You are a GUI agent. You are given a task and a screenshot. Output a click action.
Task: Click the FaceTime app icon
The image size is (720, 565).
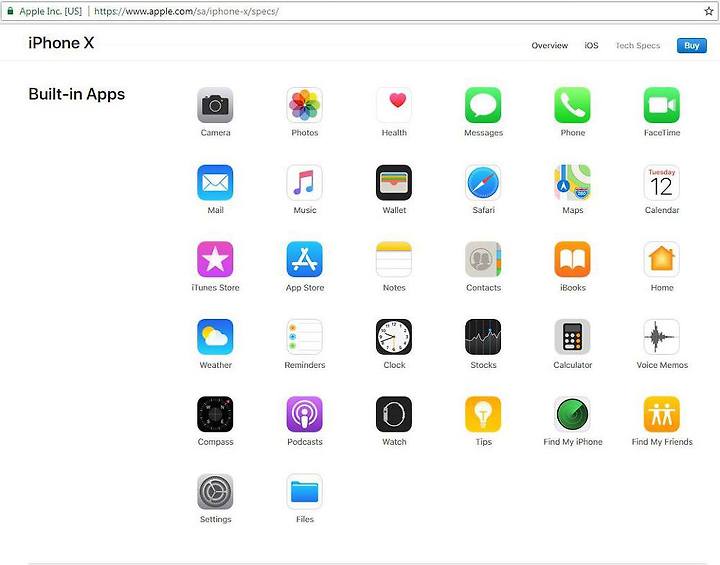point(662,105)
